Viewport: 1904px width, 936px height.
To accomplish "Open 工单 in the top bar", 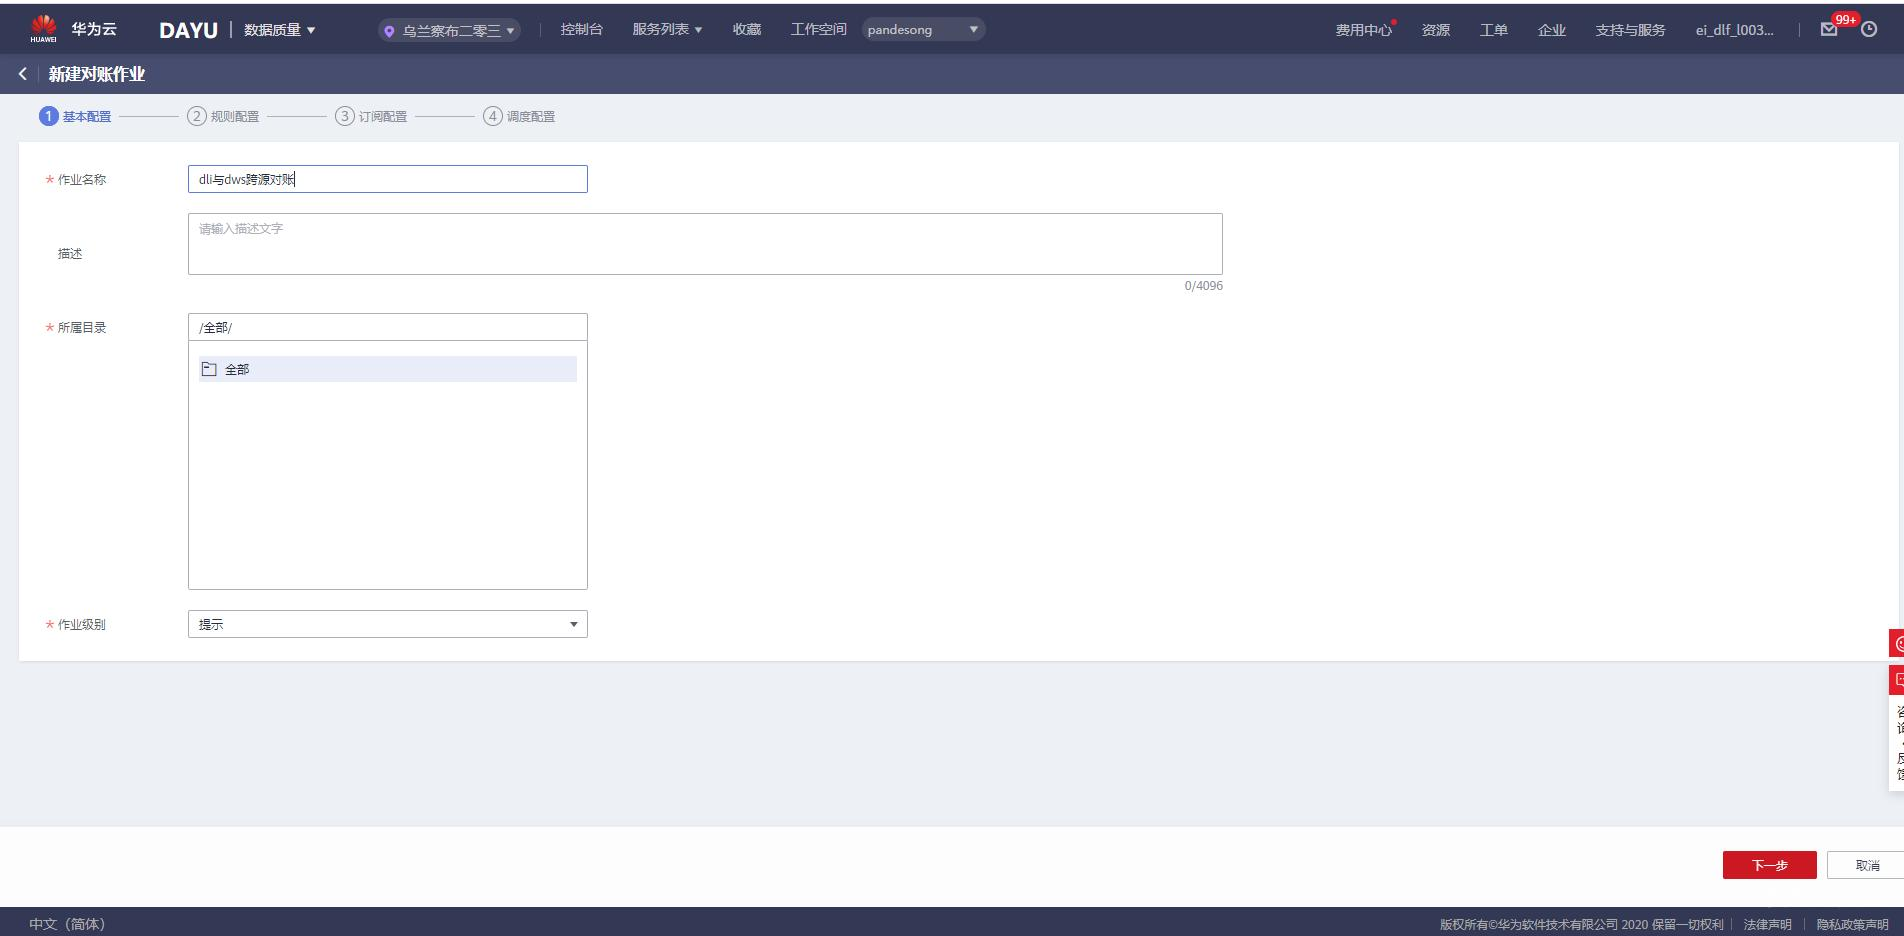I will [1494, 30].
